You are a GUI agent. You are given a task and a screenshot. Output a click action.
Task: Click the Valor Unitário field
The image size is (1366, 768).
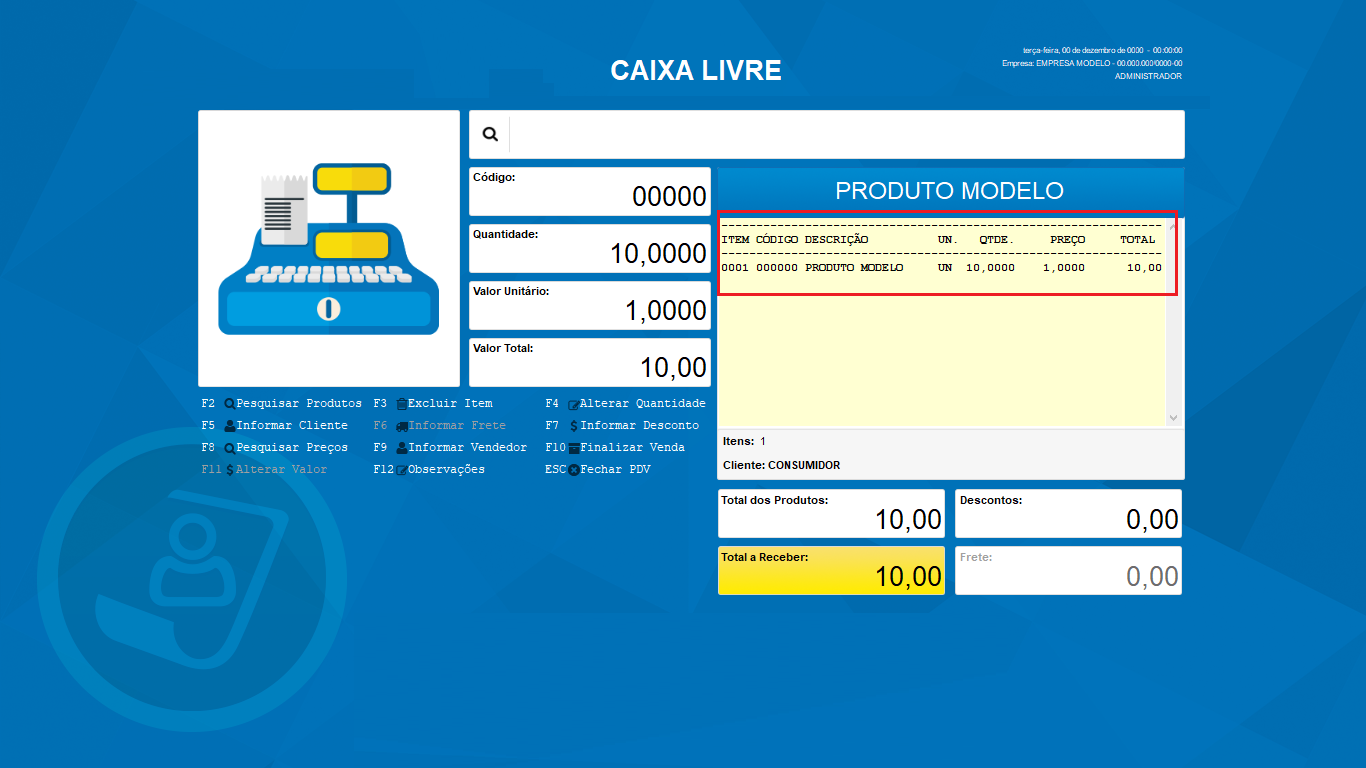590,305
